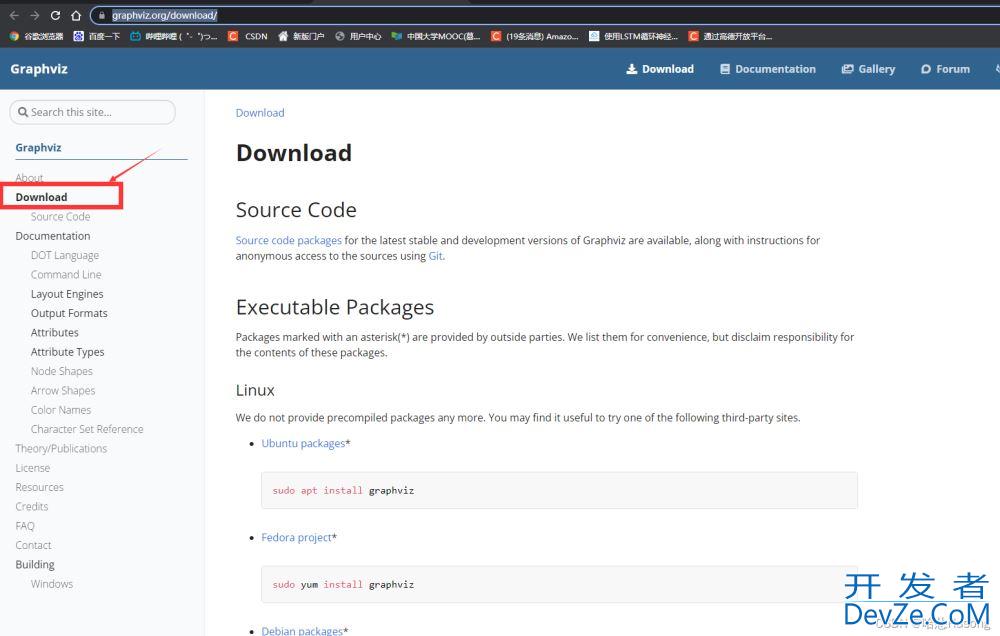1000x636 pixels.
Task: Open Arrow Shapes in the sidebar
Action: tap(63, 390)
